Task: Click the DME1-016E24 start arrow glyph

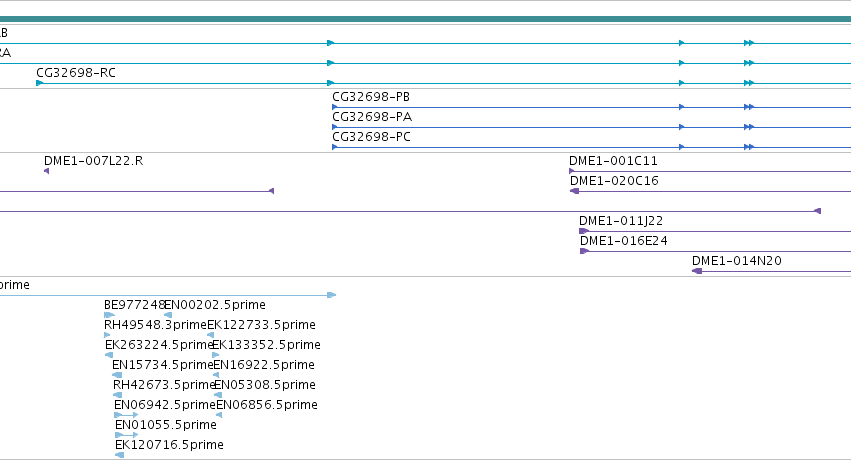Action: click(x=585, y=251)
